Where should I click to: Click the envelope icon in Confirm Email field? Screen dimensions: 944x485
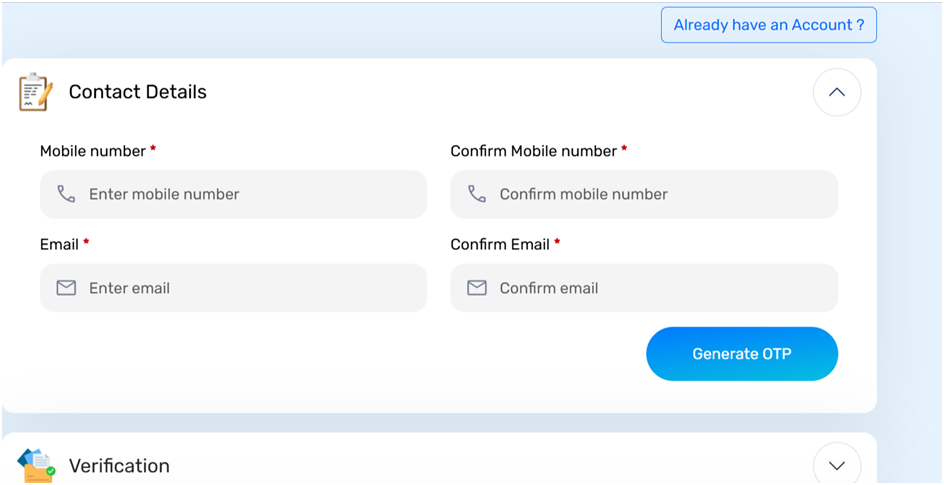click(477, 288)
